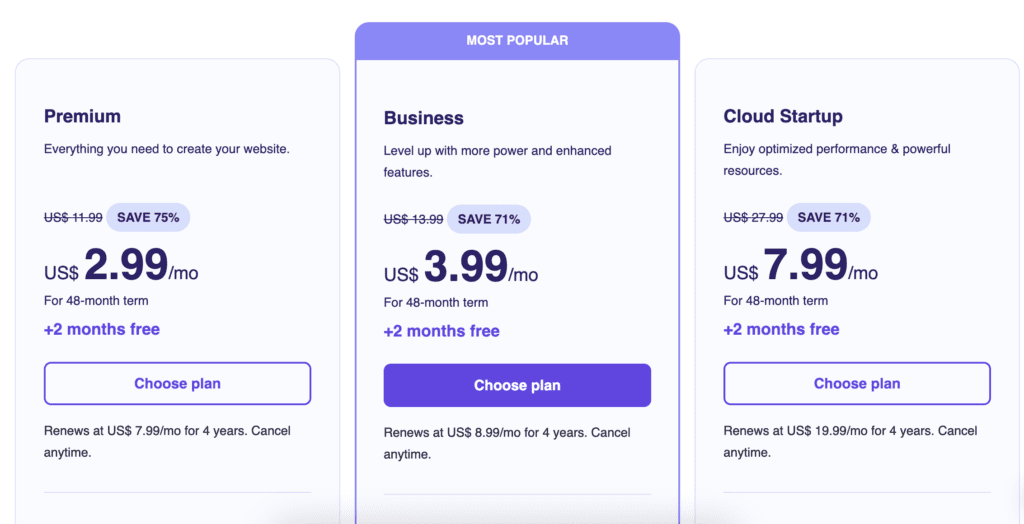This screenshot has height=524, width=1024.
Task: Click the Cloud Startup US$ 7.99/mo price
Action: (x=801, y=266)
